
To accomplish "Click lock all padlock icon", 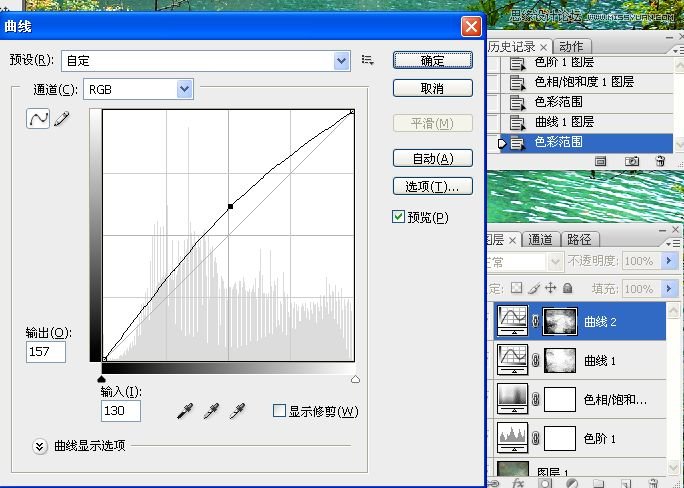I will [x=568, y=288].
